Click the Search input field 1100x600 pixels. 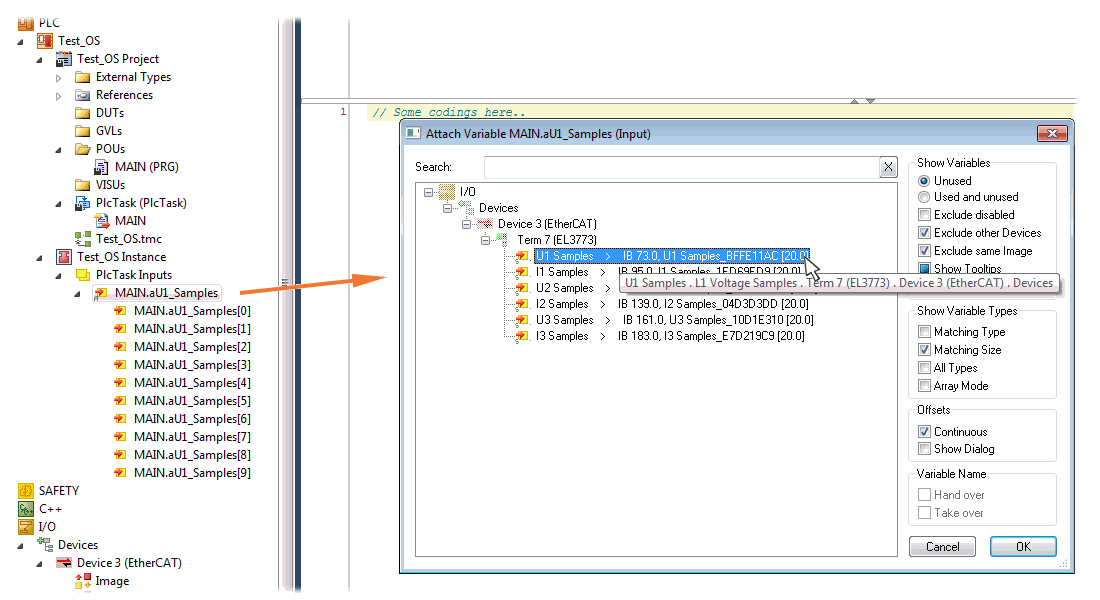[682, 167]
